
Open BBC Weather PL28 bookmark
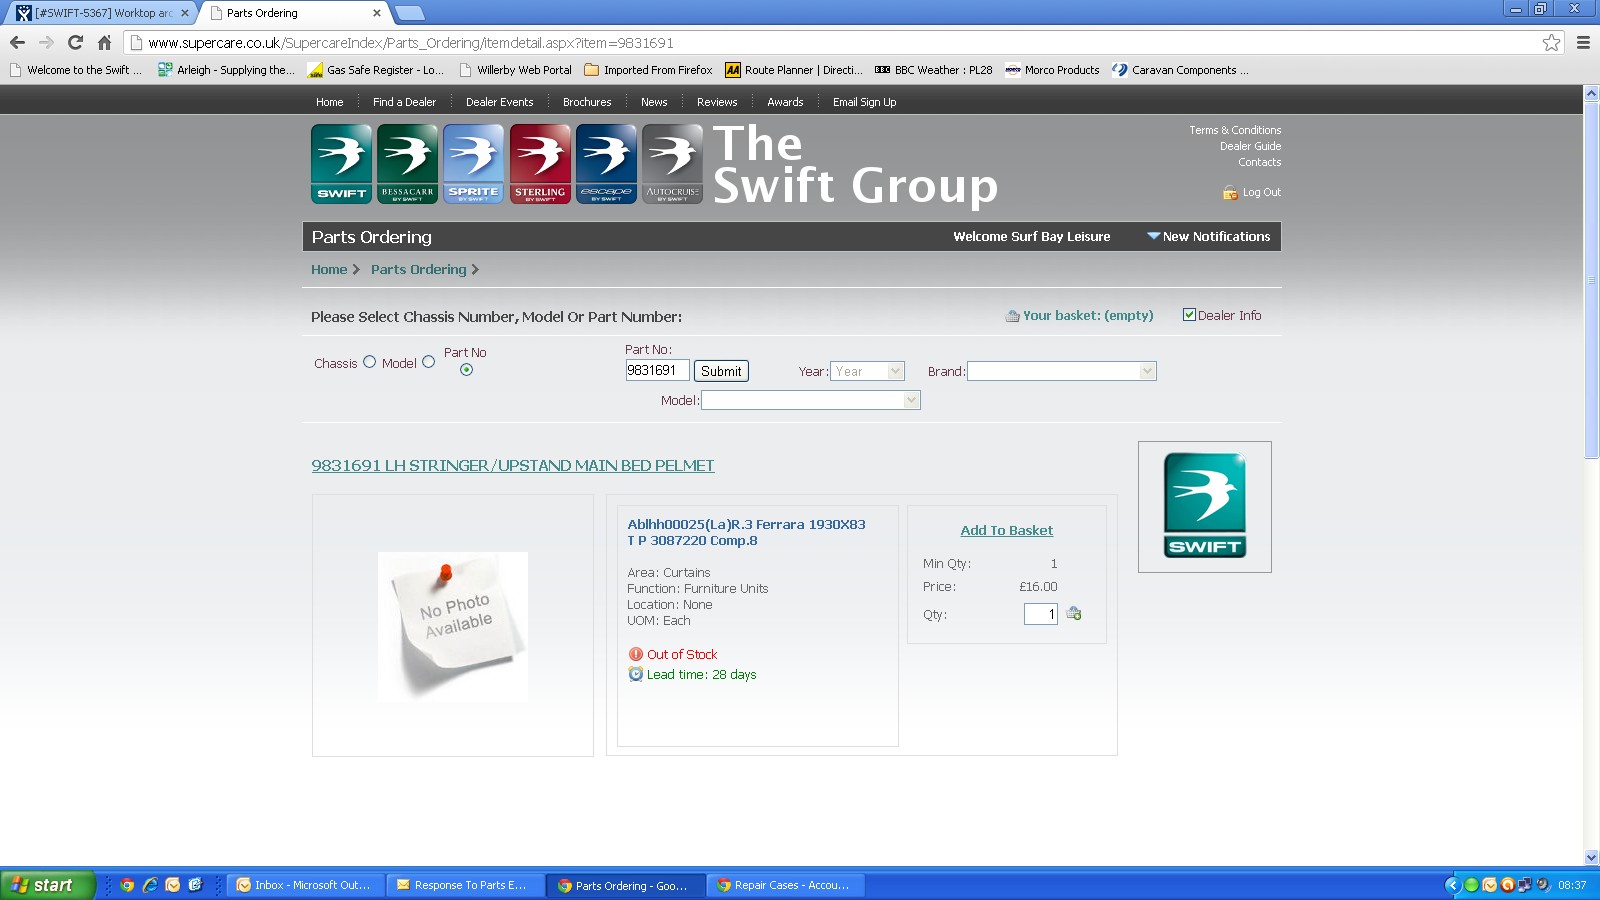pyautogui.click(x=934, y=70)
